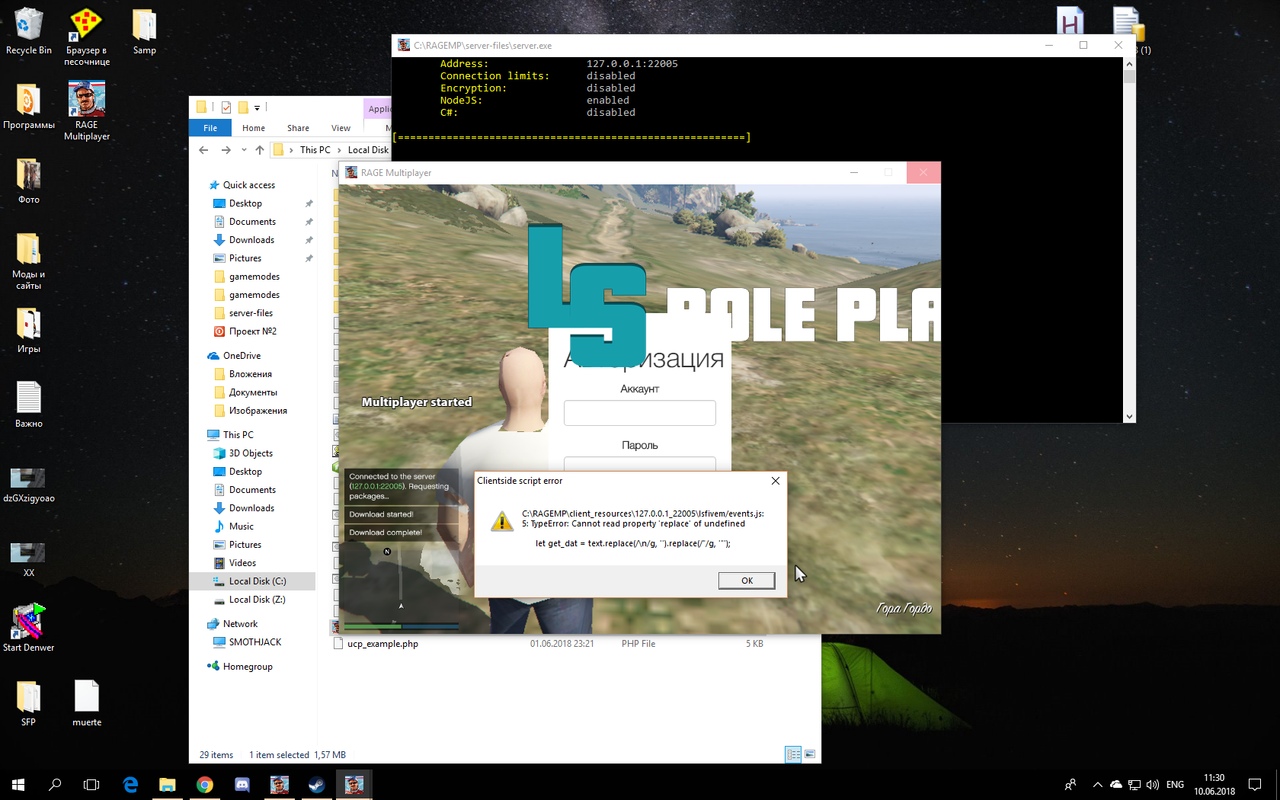The image size is (1280, 800).
Task: Go back in File Explorer
Action: [204, 150]
